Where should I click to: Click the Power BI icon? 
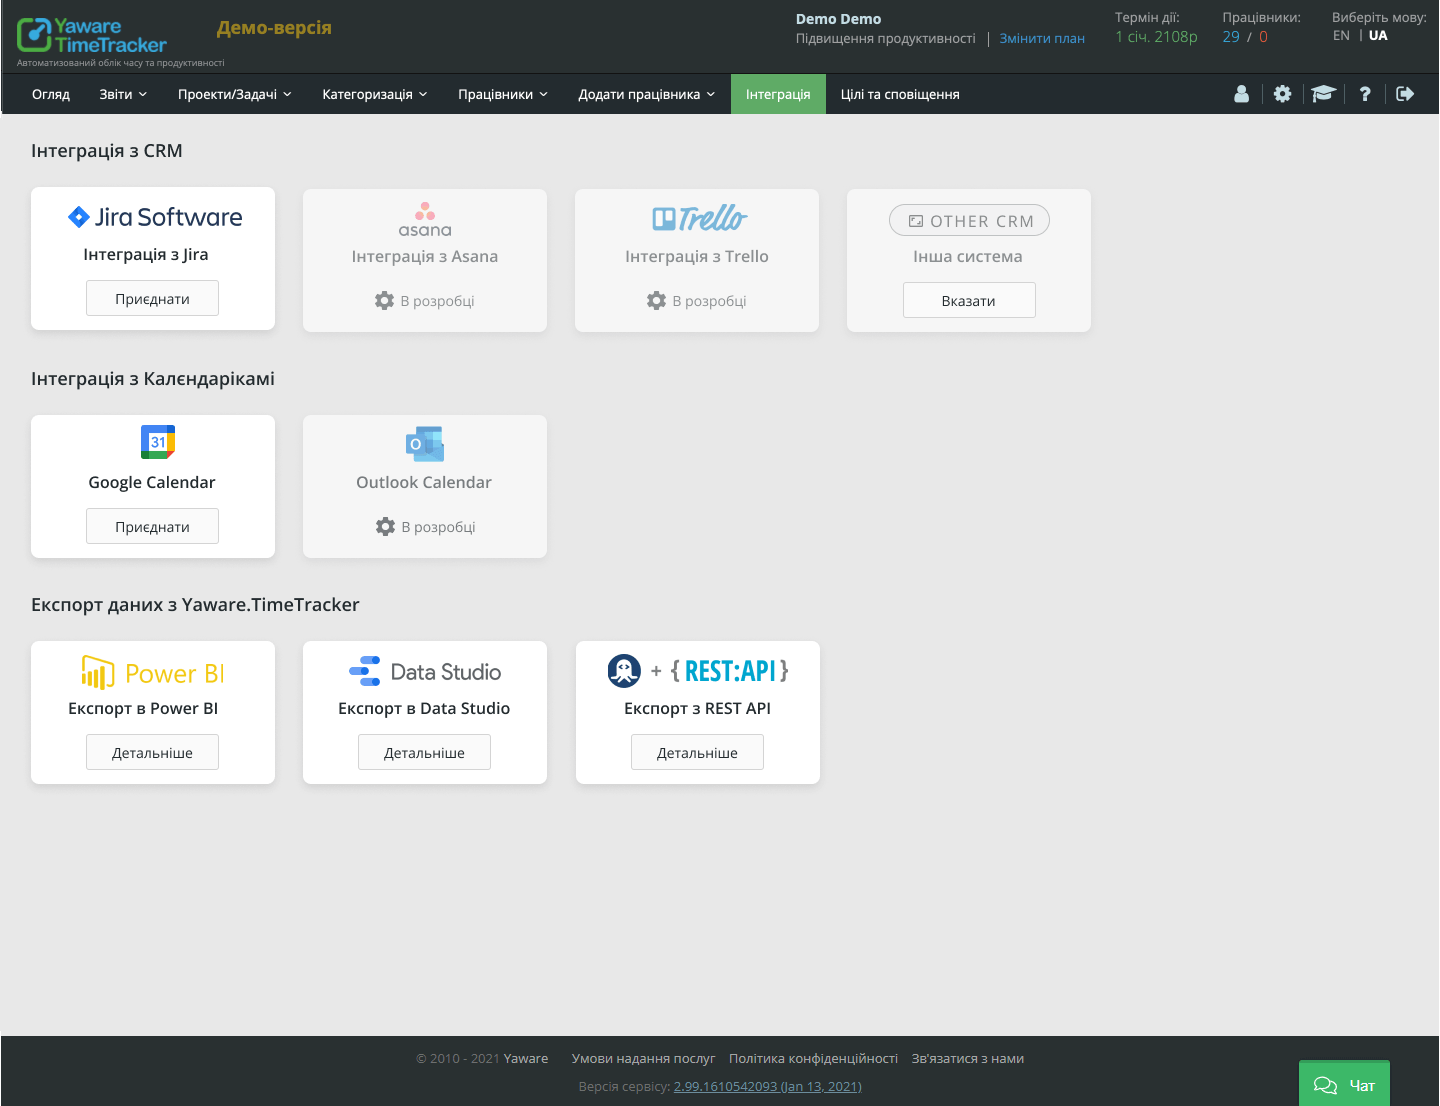99,672
